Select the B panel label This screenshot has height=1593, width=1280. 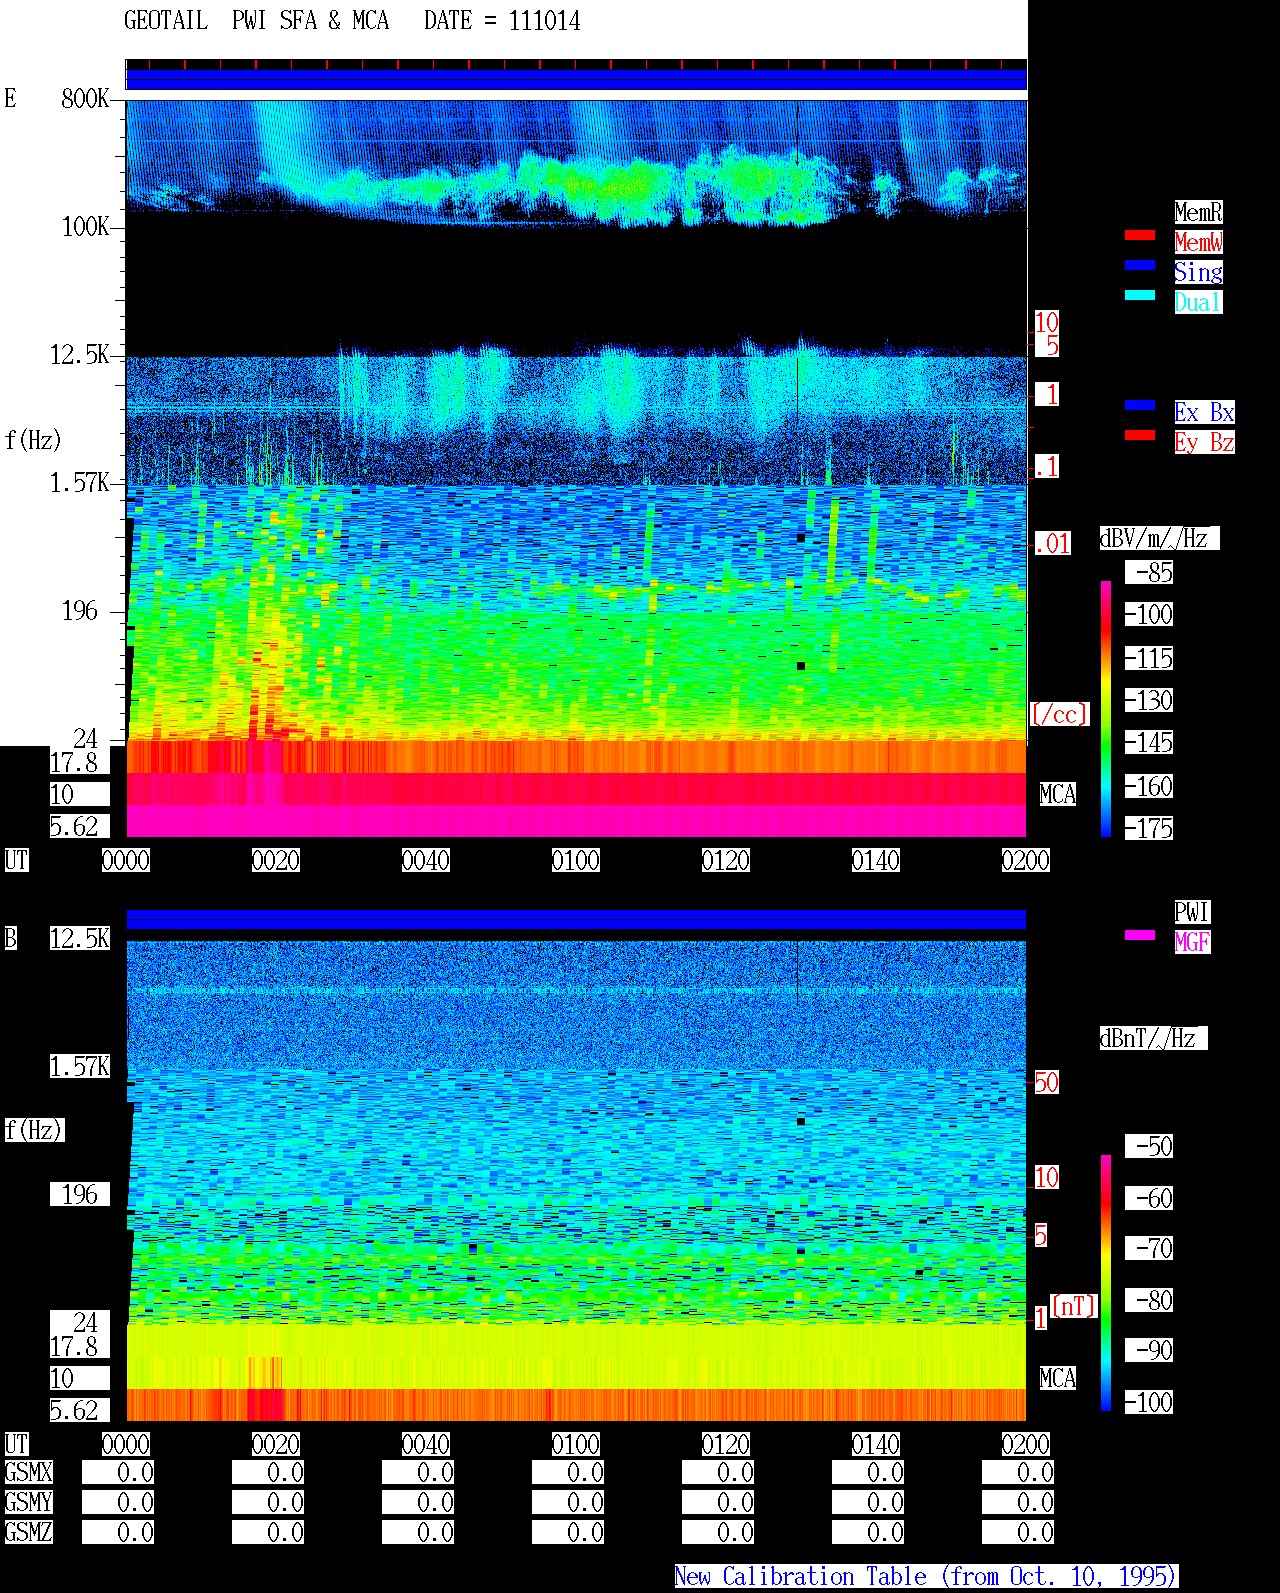11,938
